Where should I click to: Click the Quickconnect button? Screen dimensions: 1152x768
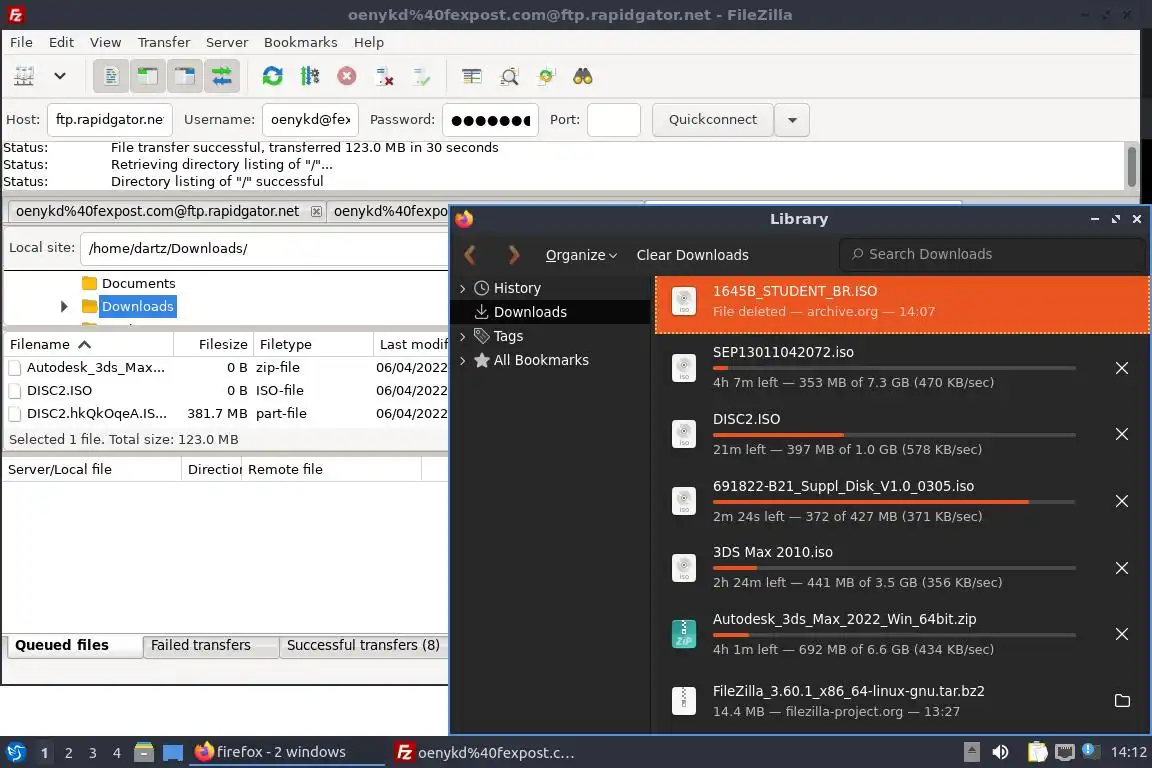pyautogui.click(x=713, y=120)
